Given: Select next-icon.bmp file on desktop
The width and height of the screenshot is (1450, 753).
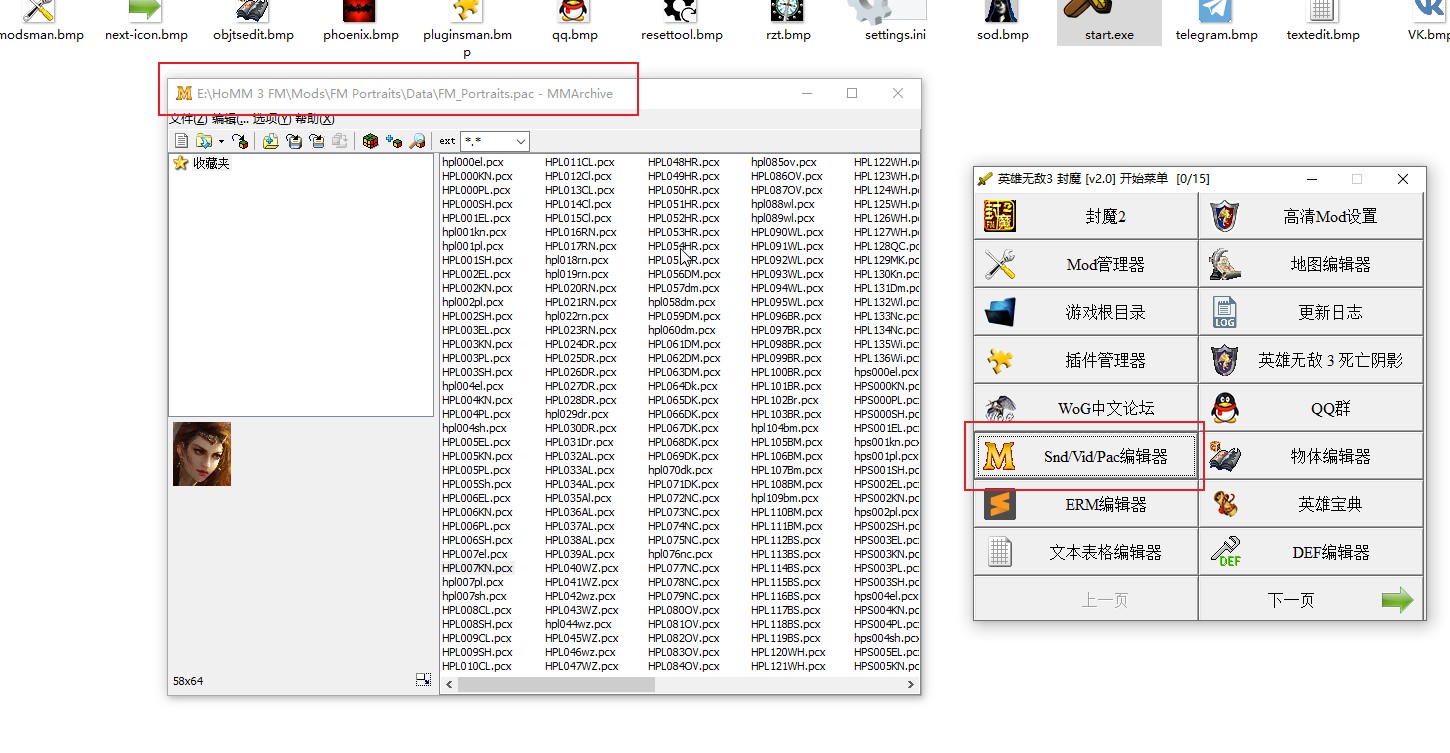Looking at the screenshot, I should [x=146, y=22].
